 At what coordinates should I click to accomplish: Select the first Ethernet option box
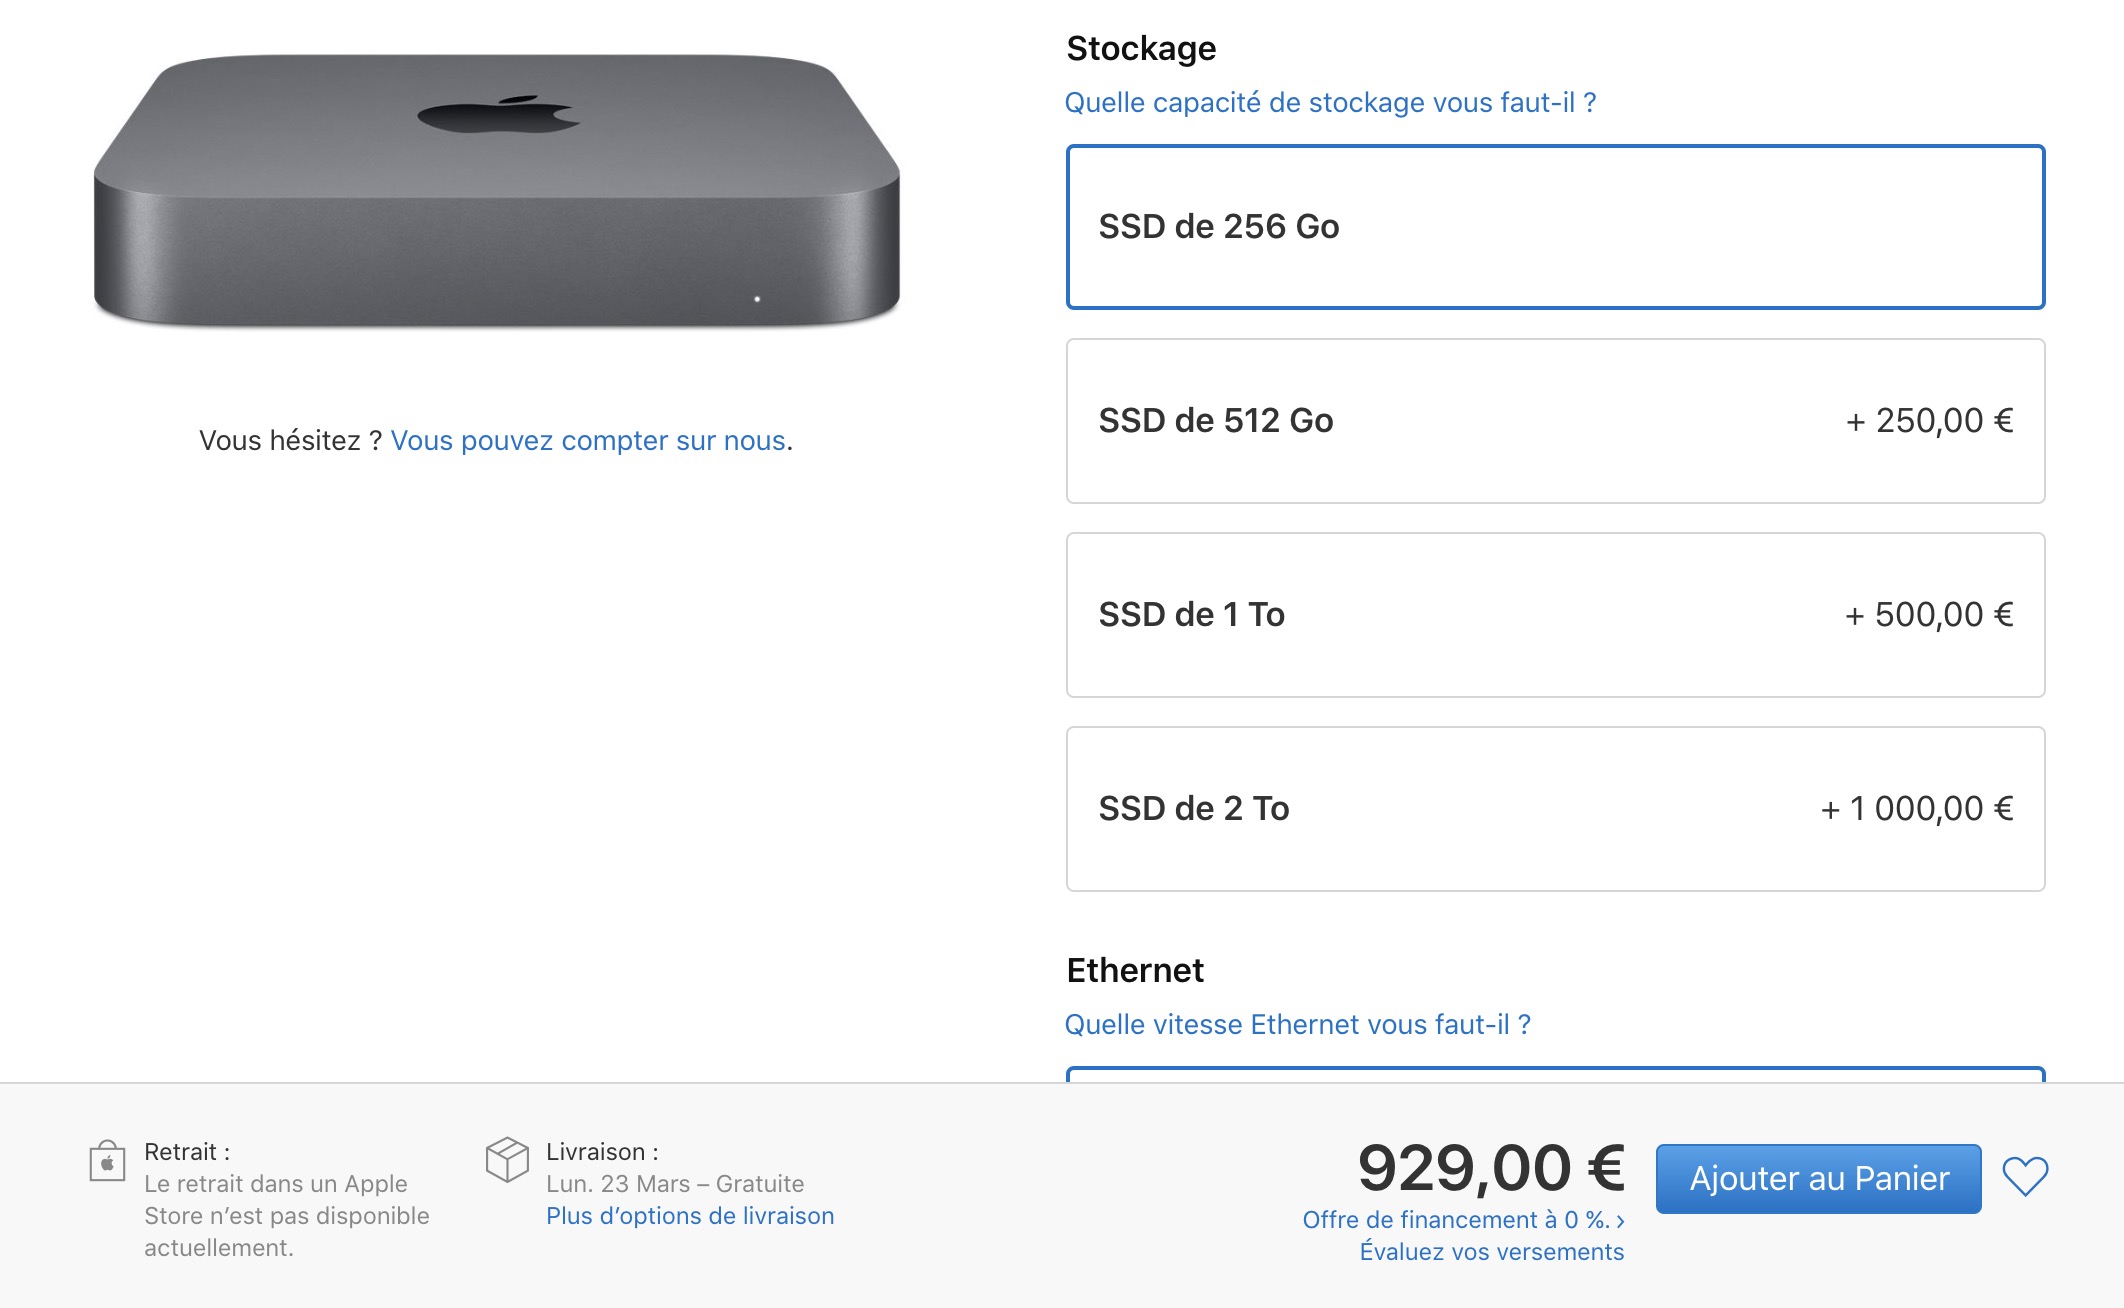(1555, 1075)
